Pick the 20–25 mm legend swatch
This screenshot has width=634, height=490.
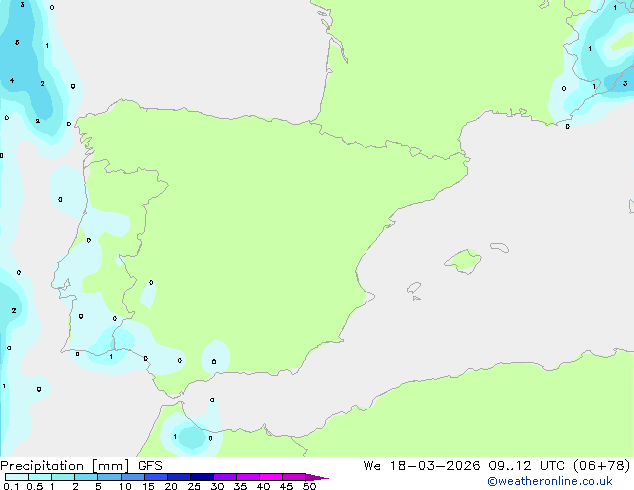click(x=178, y=477)
